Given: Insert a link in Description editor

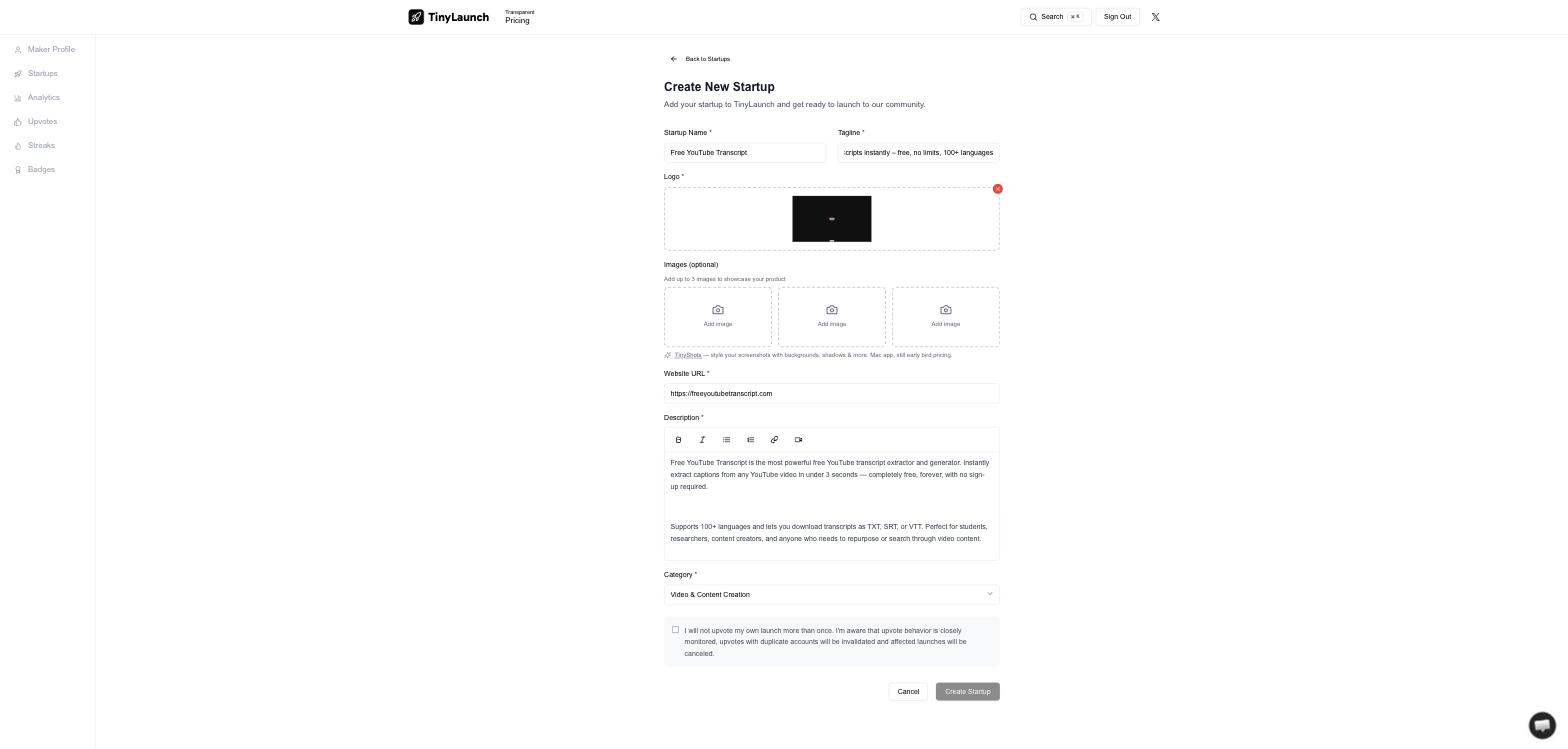Looking at the screenshot, I should tap(774, 440).
